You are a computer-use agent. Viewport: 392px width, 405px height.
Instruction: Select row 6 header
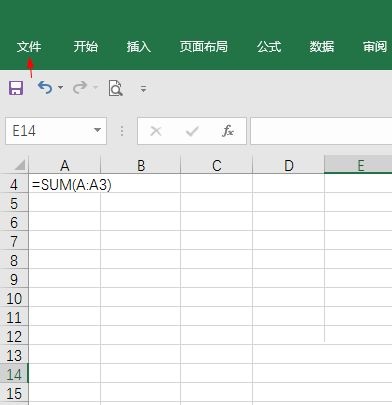(x=14, y=222)
